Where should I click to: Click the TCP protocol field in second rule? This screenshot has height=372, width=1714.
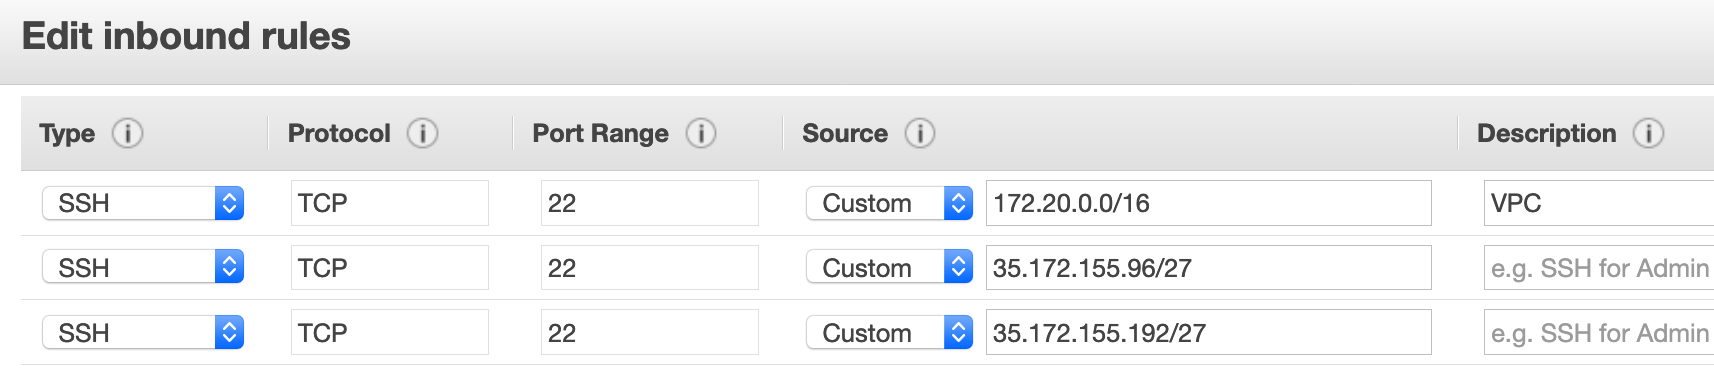389,267
